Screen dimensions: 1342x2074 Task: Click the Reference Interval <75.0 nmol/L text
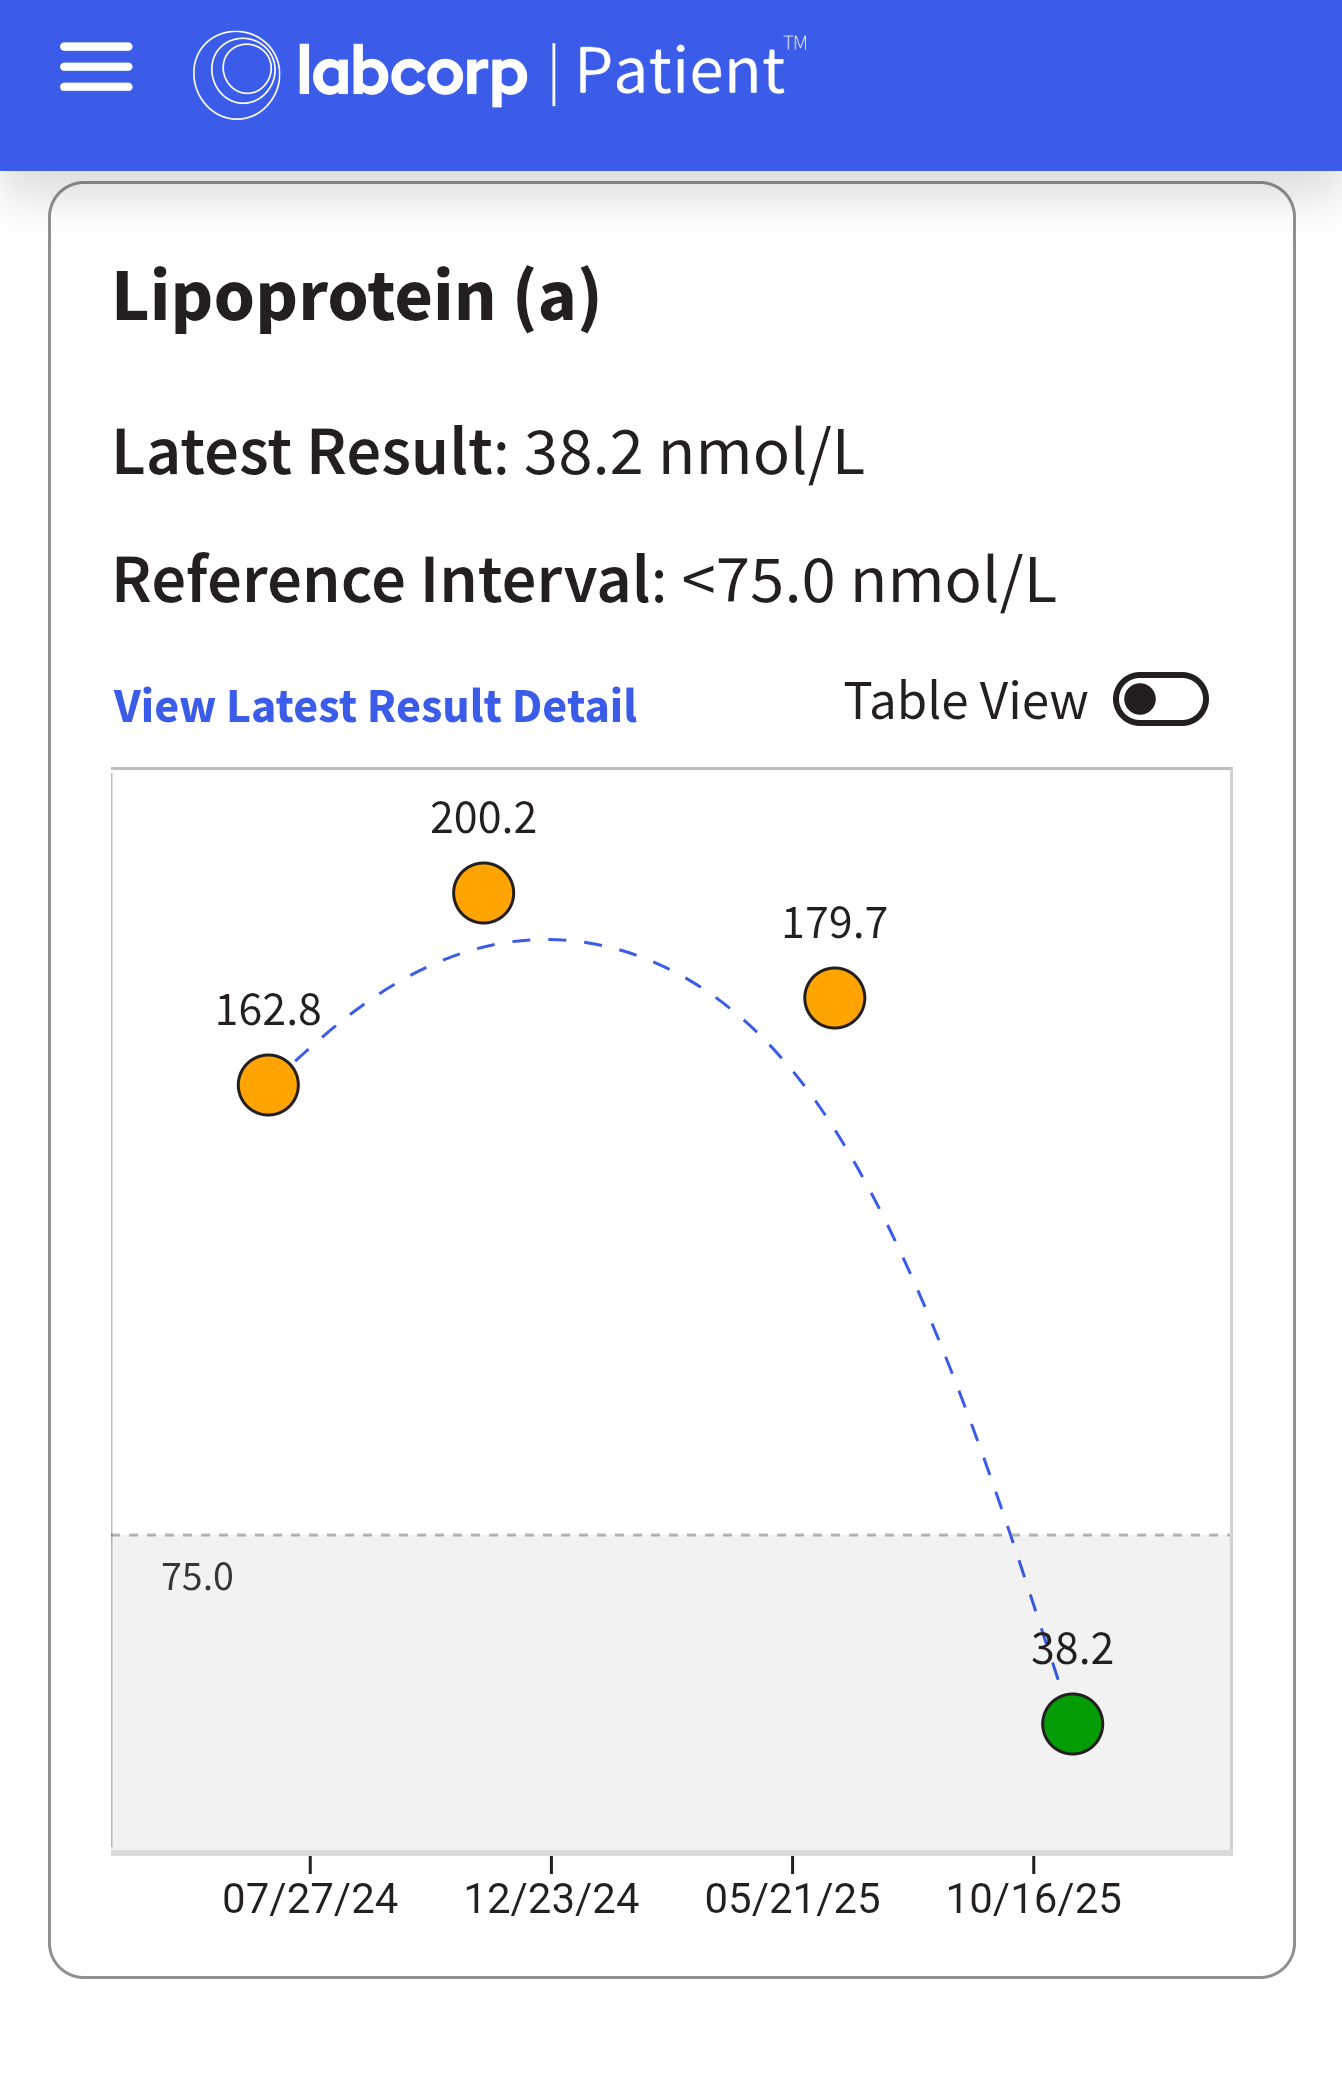584,580
